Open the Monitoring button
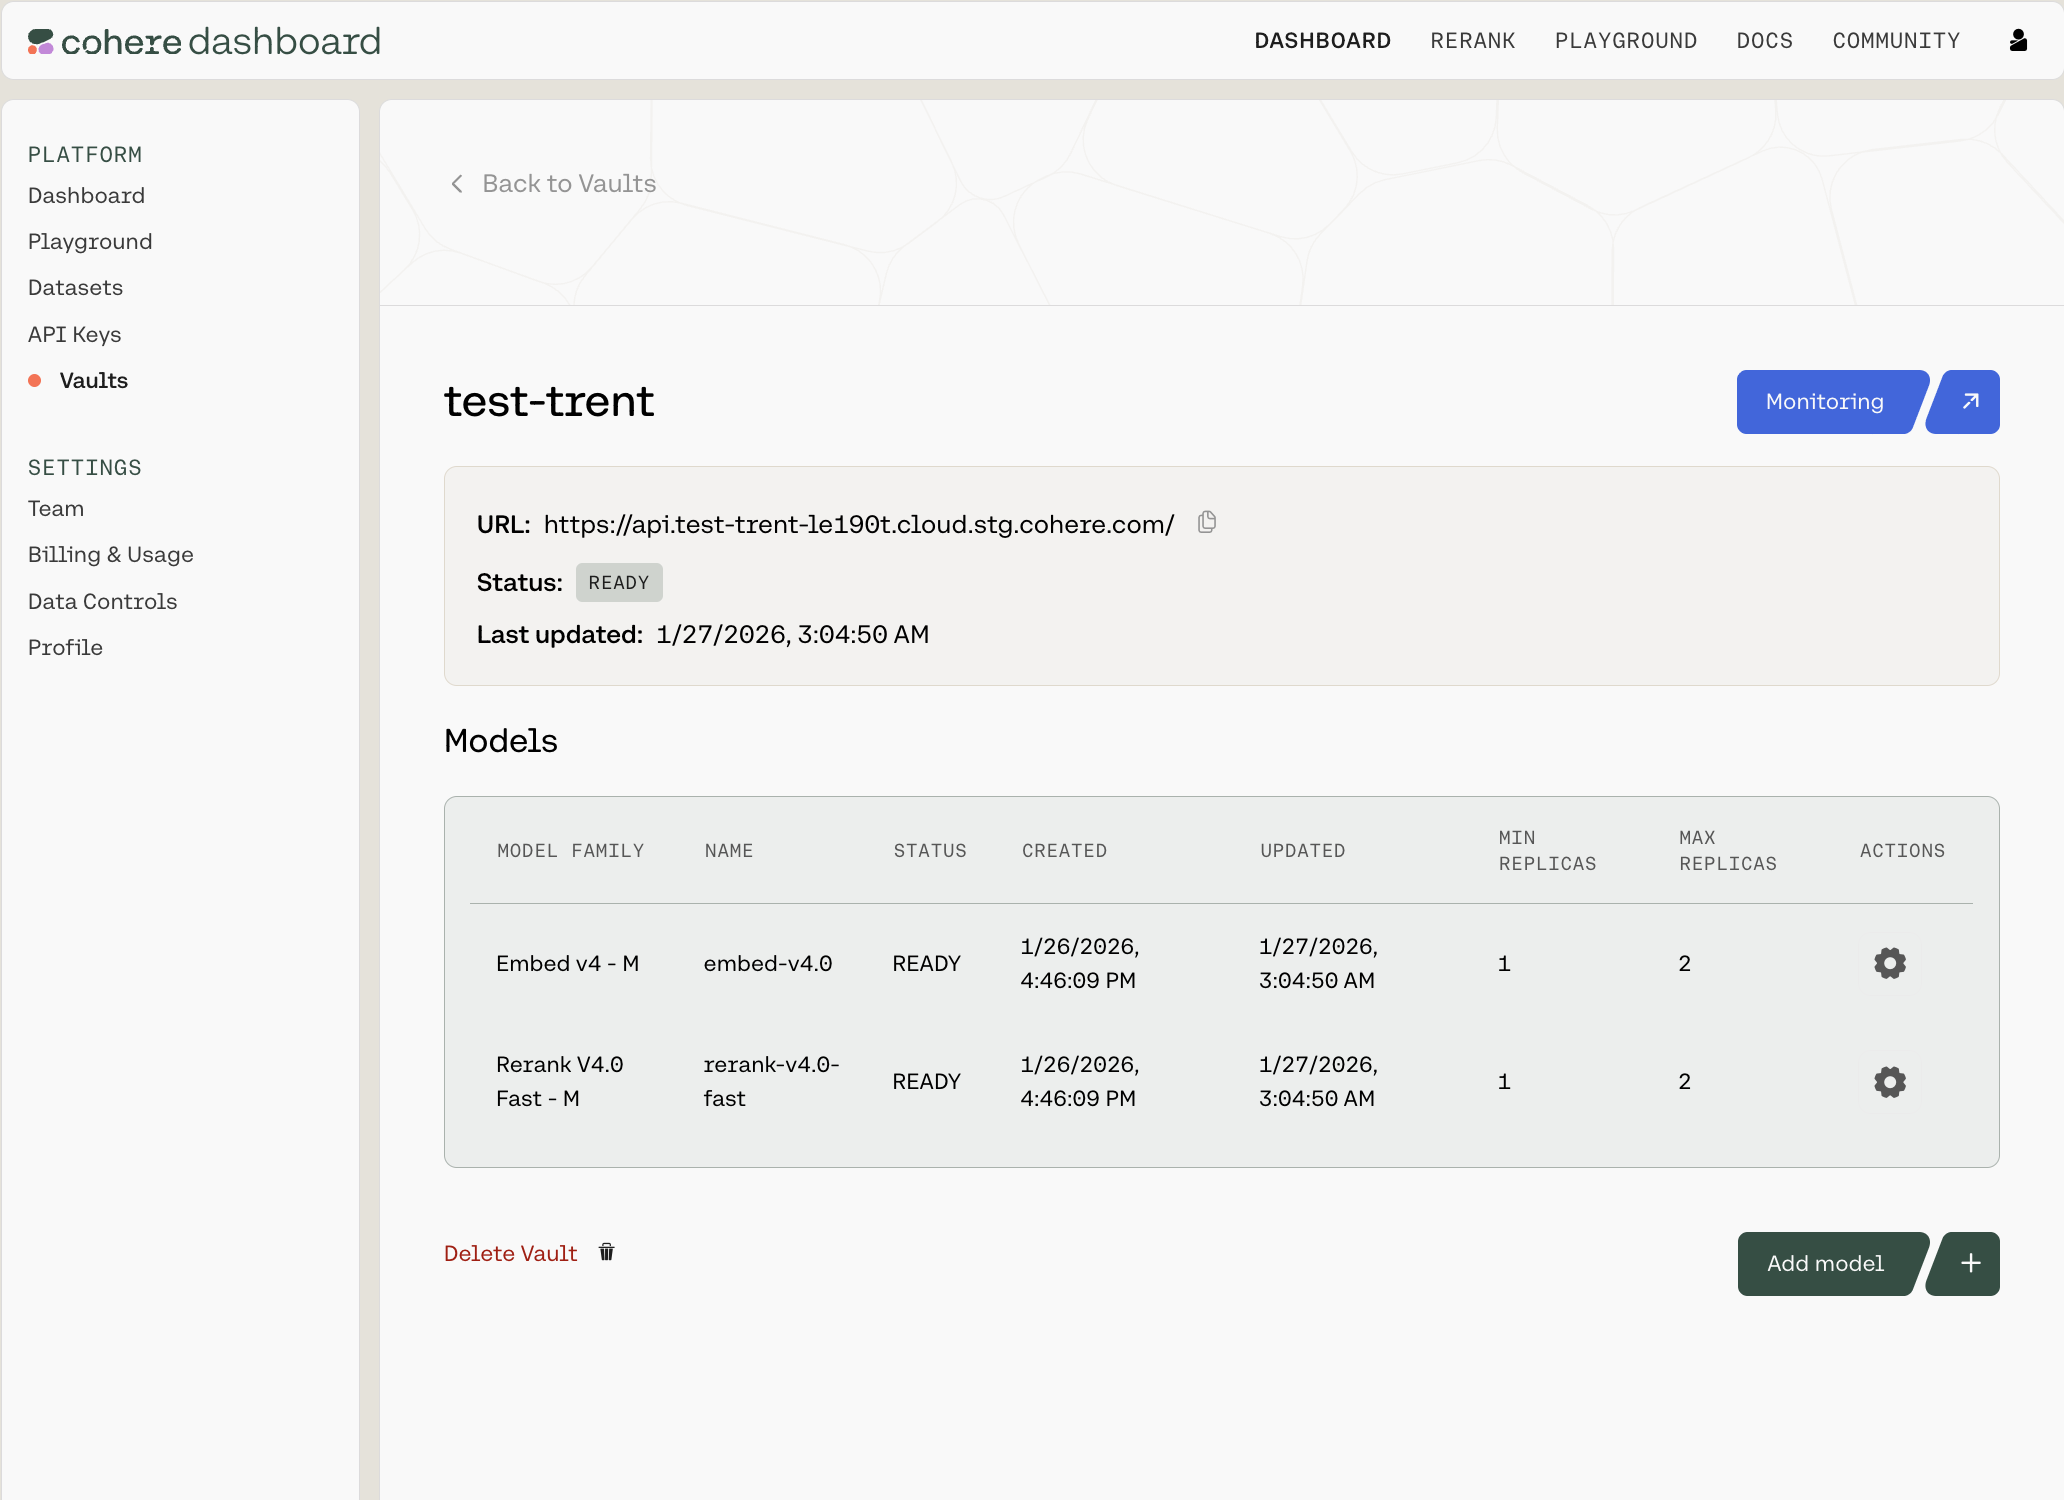Image resolution: width=2064 pixels, height=1500 pixels. (x=1824, y=401)
